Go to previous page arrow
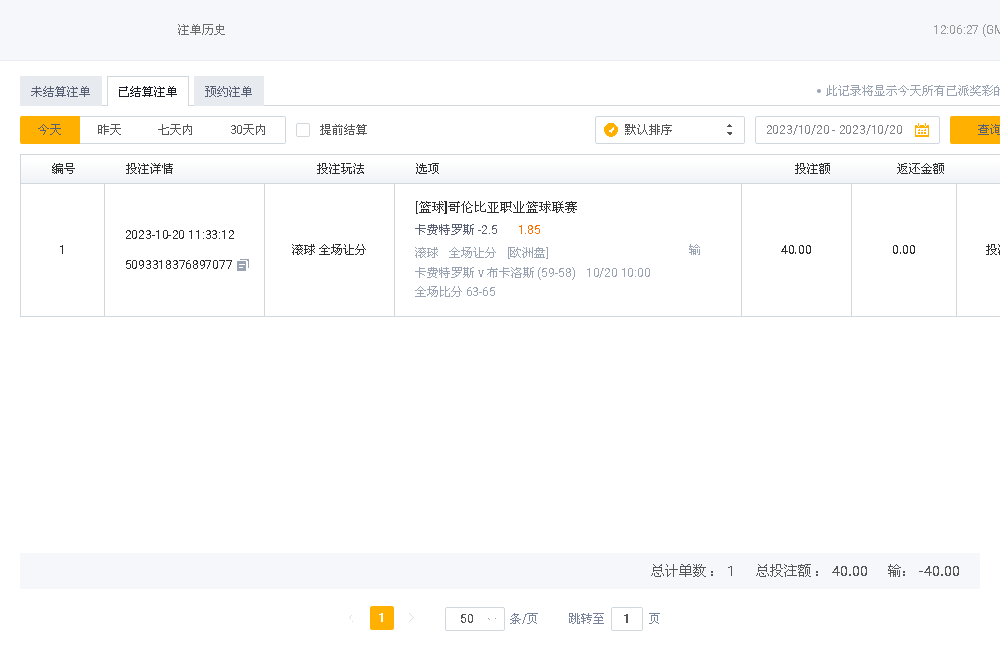1000x650 pixels. click(351, 618)
